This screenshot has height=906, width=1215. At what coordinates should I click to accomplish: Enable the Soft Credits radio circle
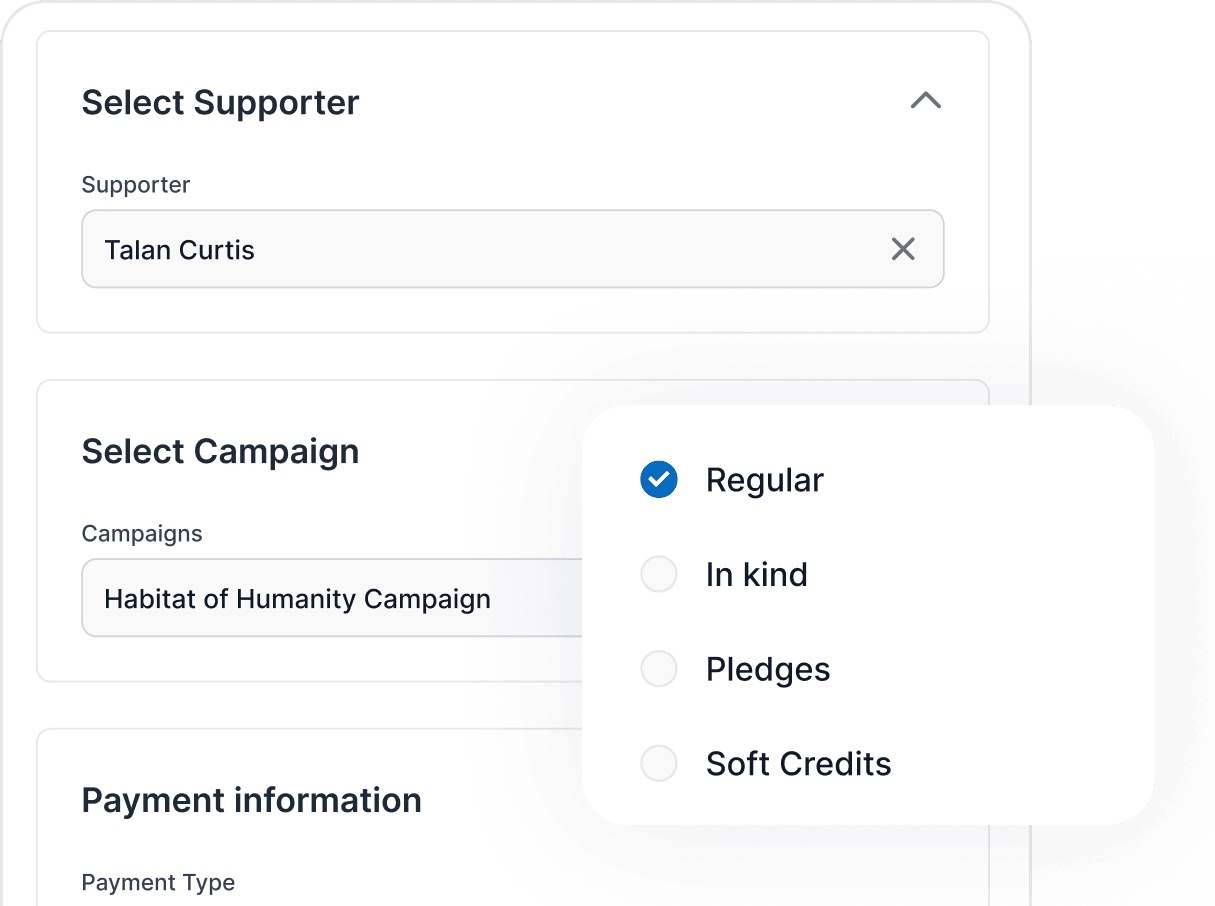pos(659,764)
